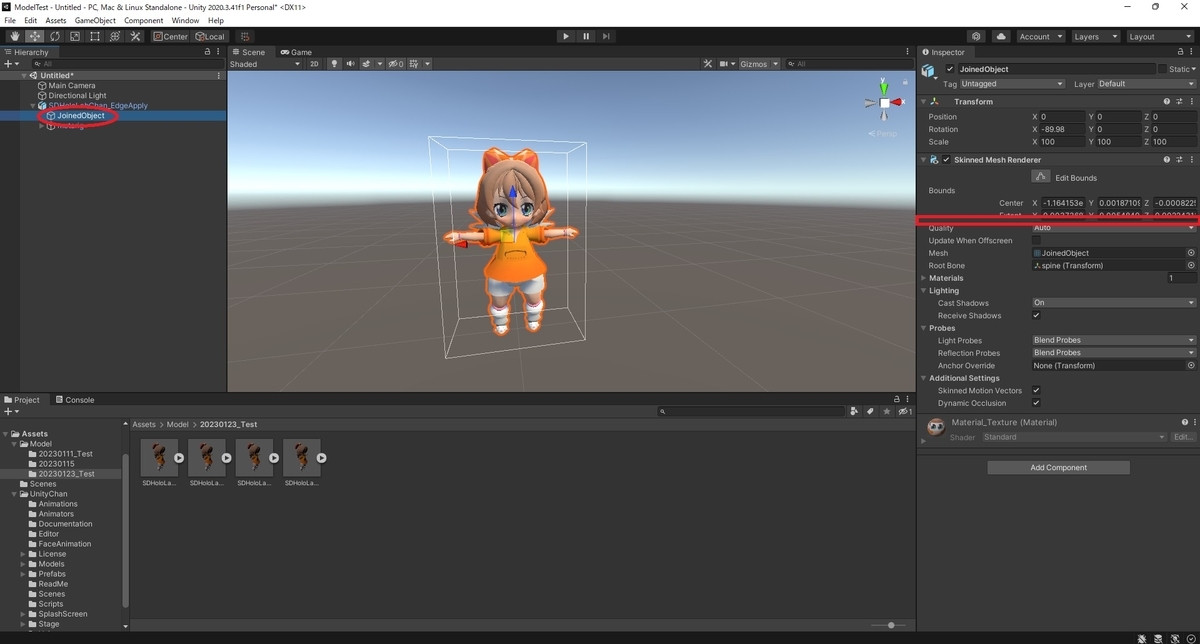This screenshot has width=1200, height=644.
Task: Click the Pause button
Action: pyautogui.click(x=586, y=36)
